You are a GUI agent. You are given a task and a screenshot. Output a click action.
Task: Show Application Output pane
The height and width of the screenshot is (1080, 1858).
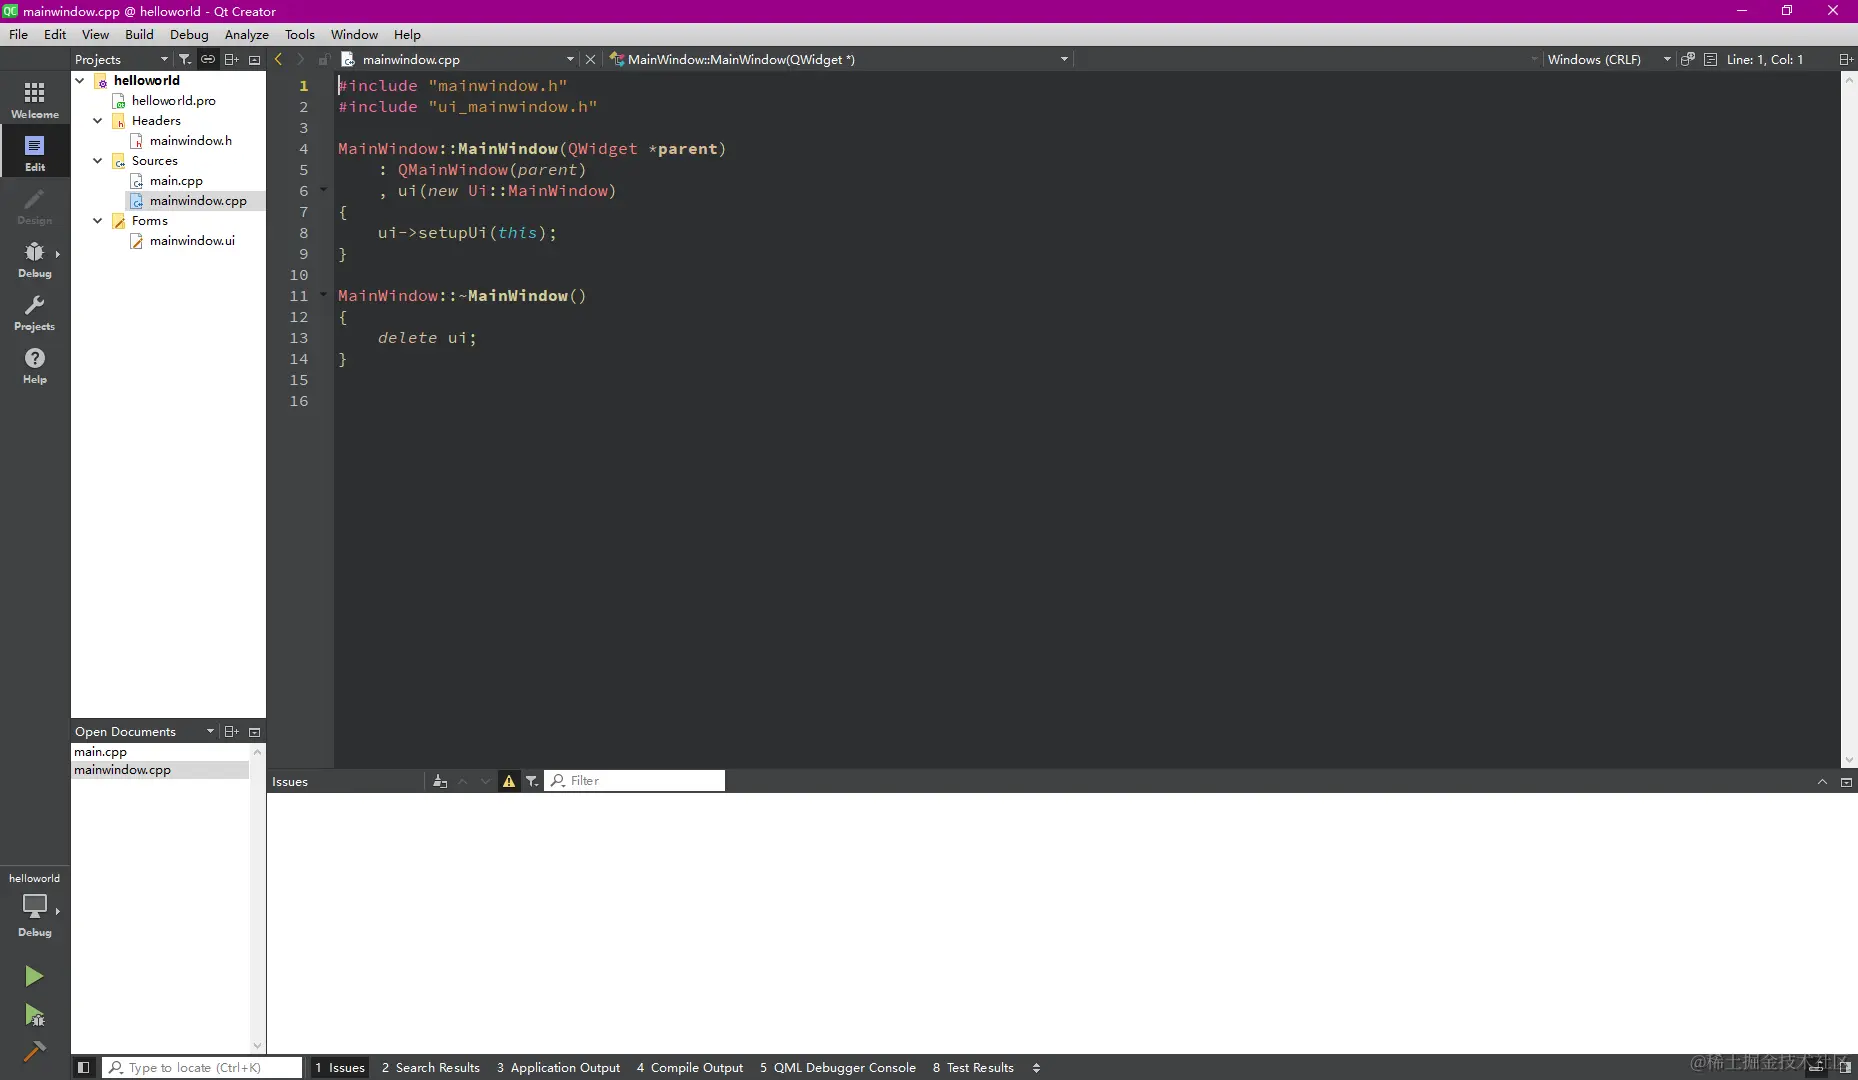coord(559,1067)
